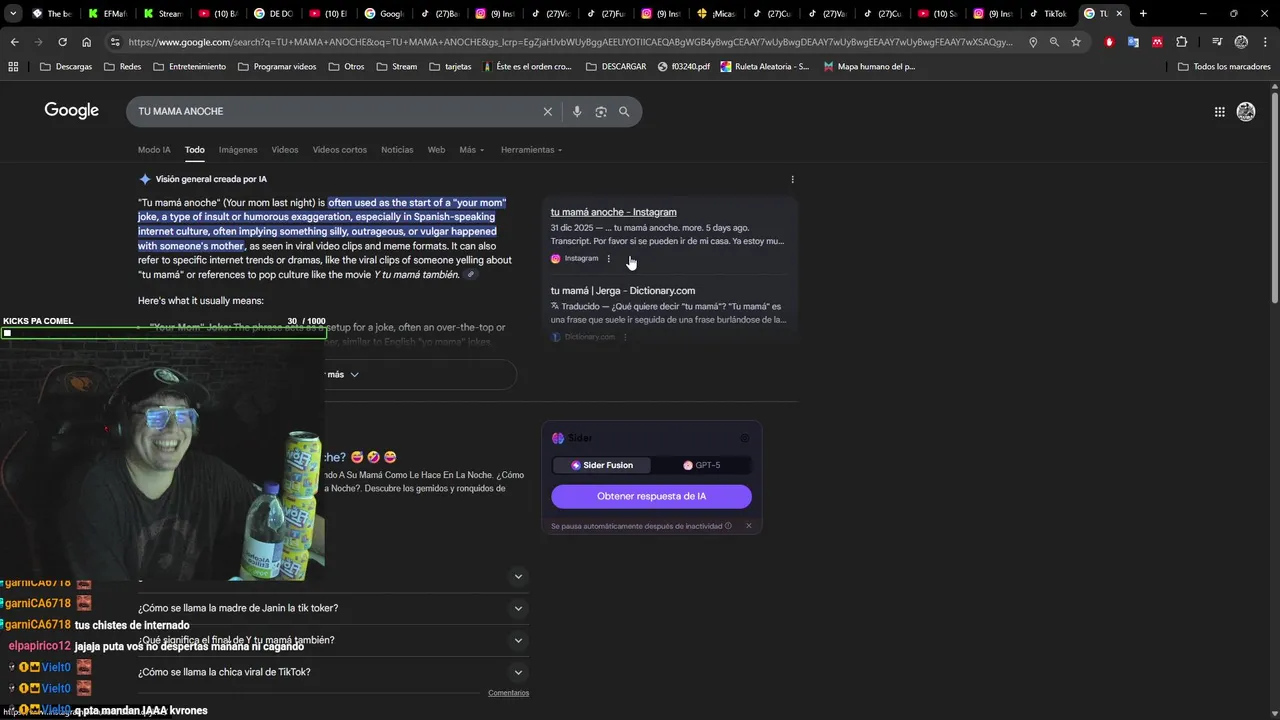Open the media controls icon in toolbar
This screenshot has height=720, width=1280.
point(1216,42)
